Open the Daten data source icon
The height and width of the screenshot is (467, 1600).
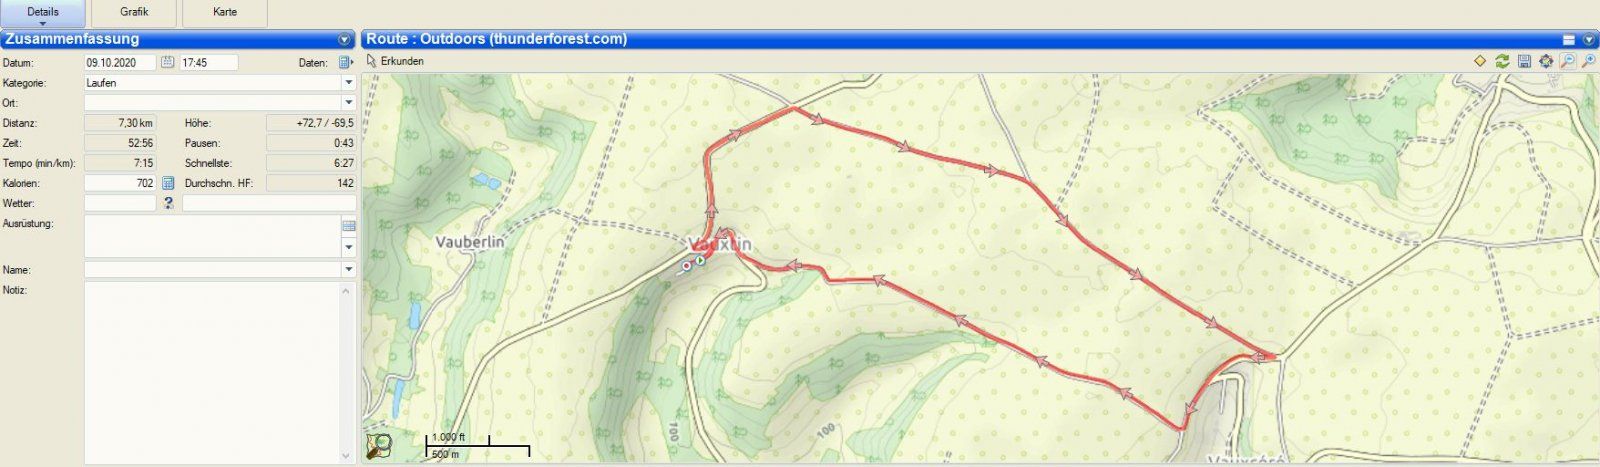pos(345,62)
